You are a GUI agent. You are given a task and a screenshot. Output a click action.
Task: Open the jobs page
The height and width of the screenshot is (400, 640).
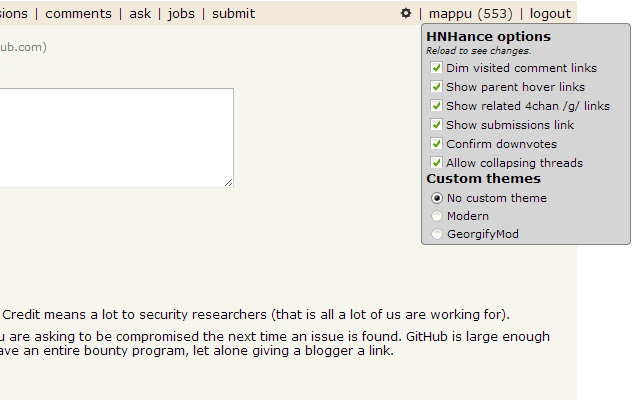pos(181,14)
